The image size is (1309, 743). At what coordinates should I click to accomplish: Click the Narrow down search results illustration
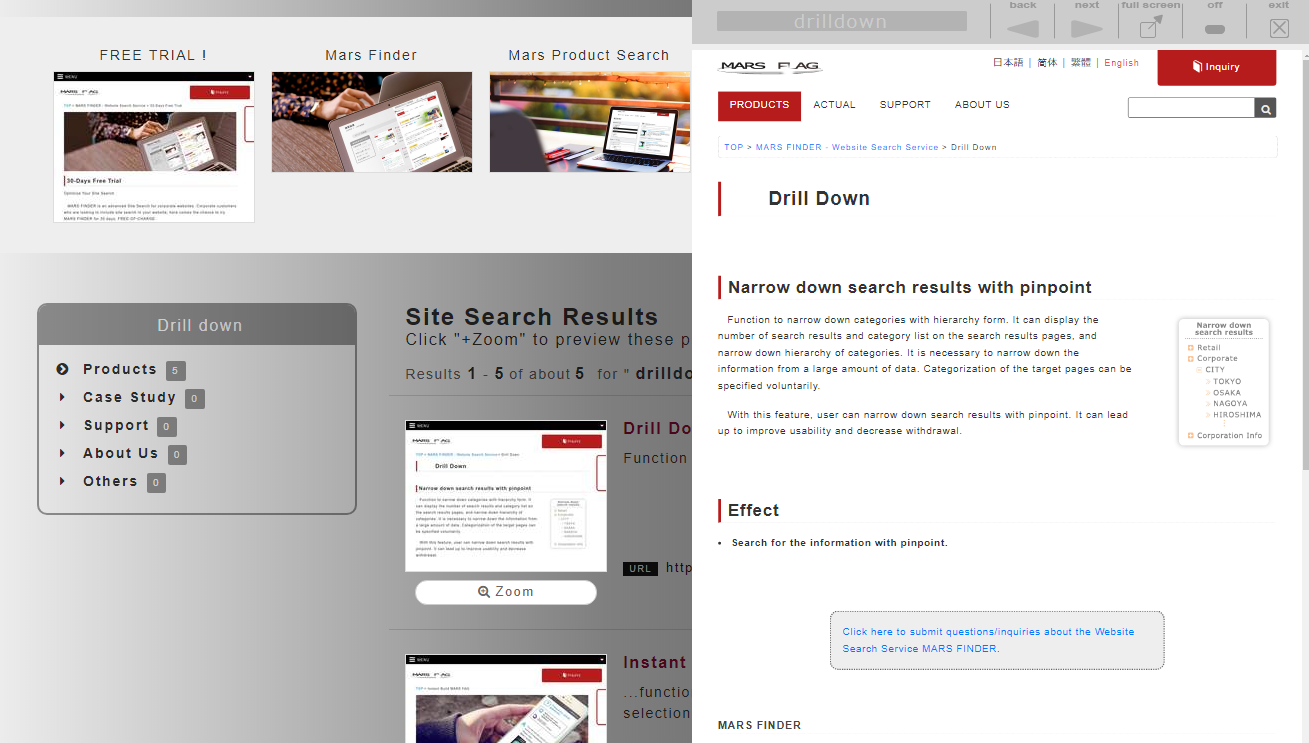point(1224,382)
